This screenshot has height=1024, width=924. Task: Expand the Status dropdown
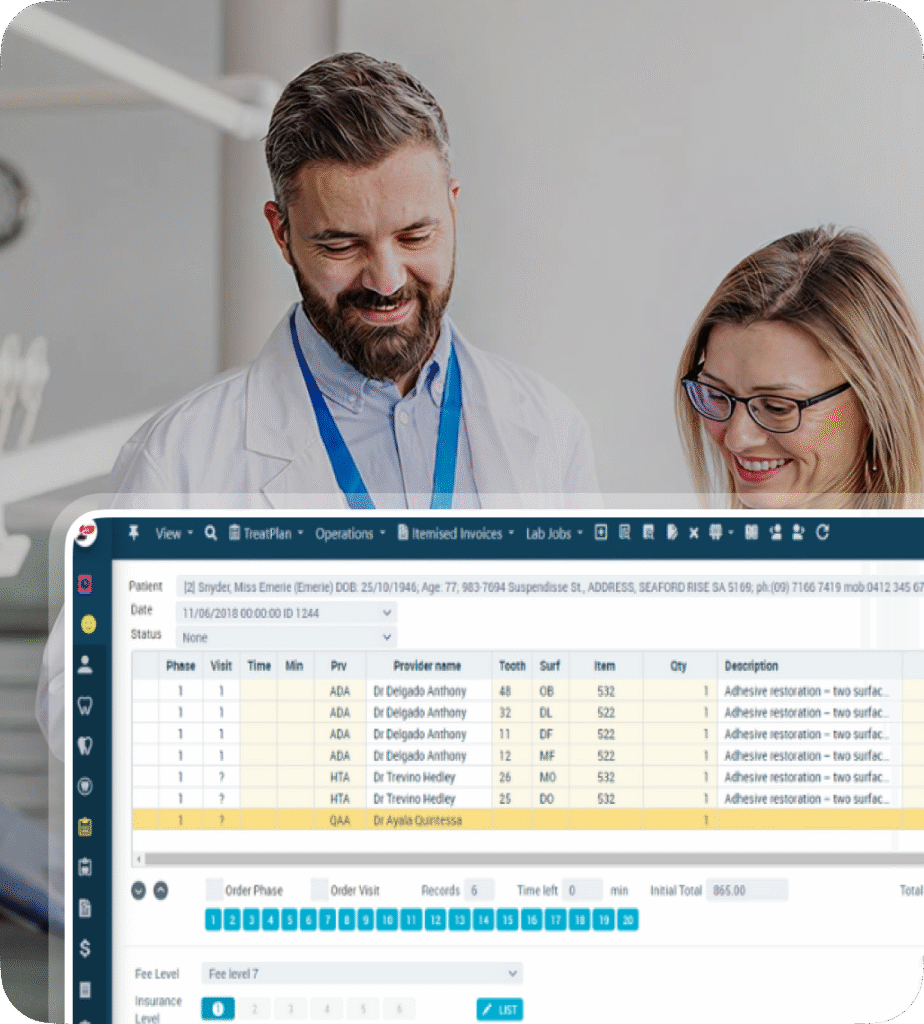click(x=387, y=637)
